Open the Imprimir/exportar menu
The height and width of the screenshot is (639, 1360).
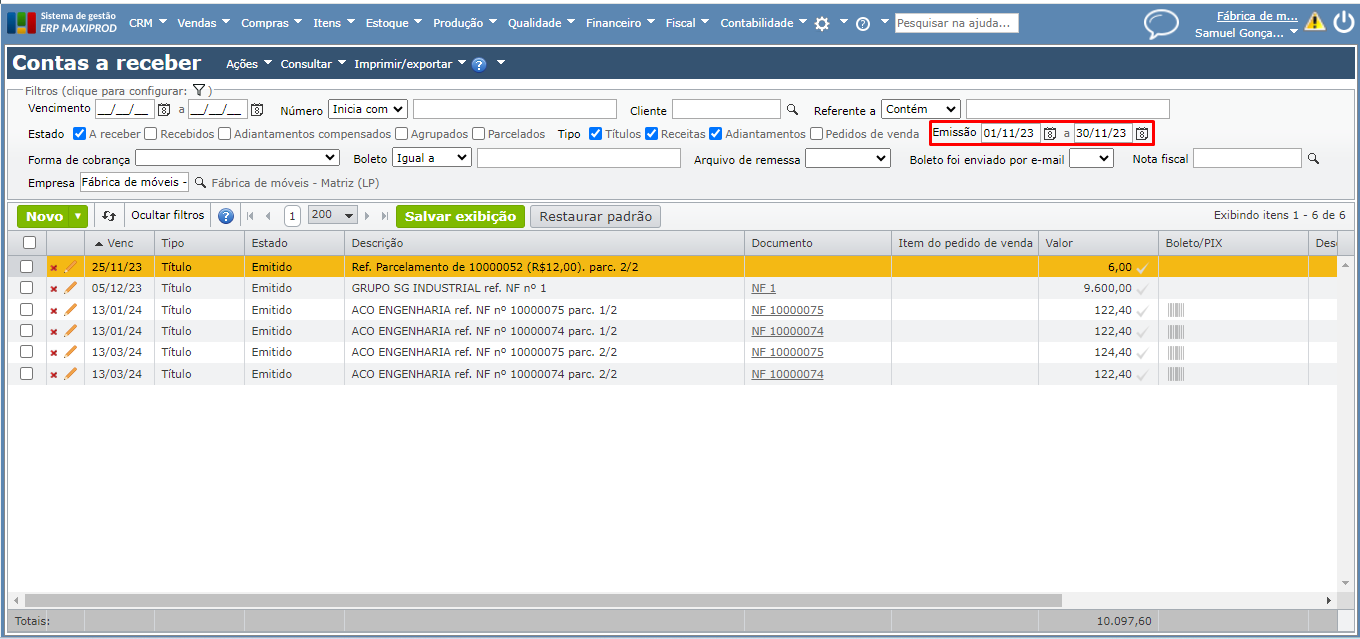[409, 64]
